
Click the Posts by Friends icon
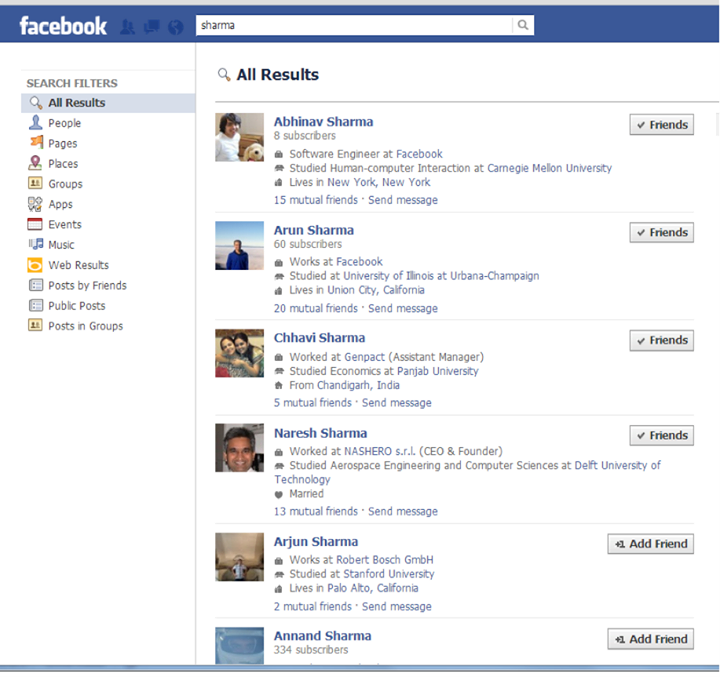pyautogui.click(x=35, y=285)
